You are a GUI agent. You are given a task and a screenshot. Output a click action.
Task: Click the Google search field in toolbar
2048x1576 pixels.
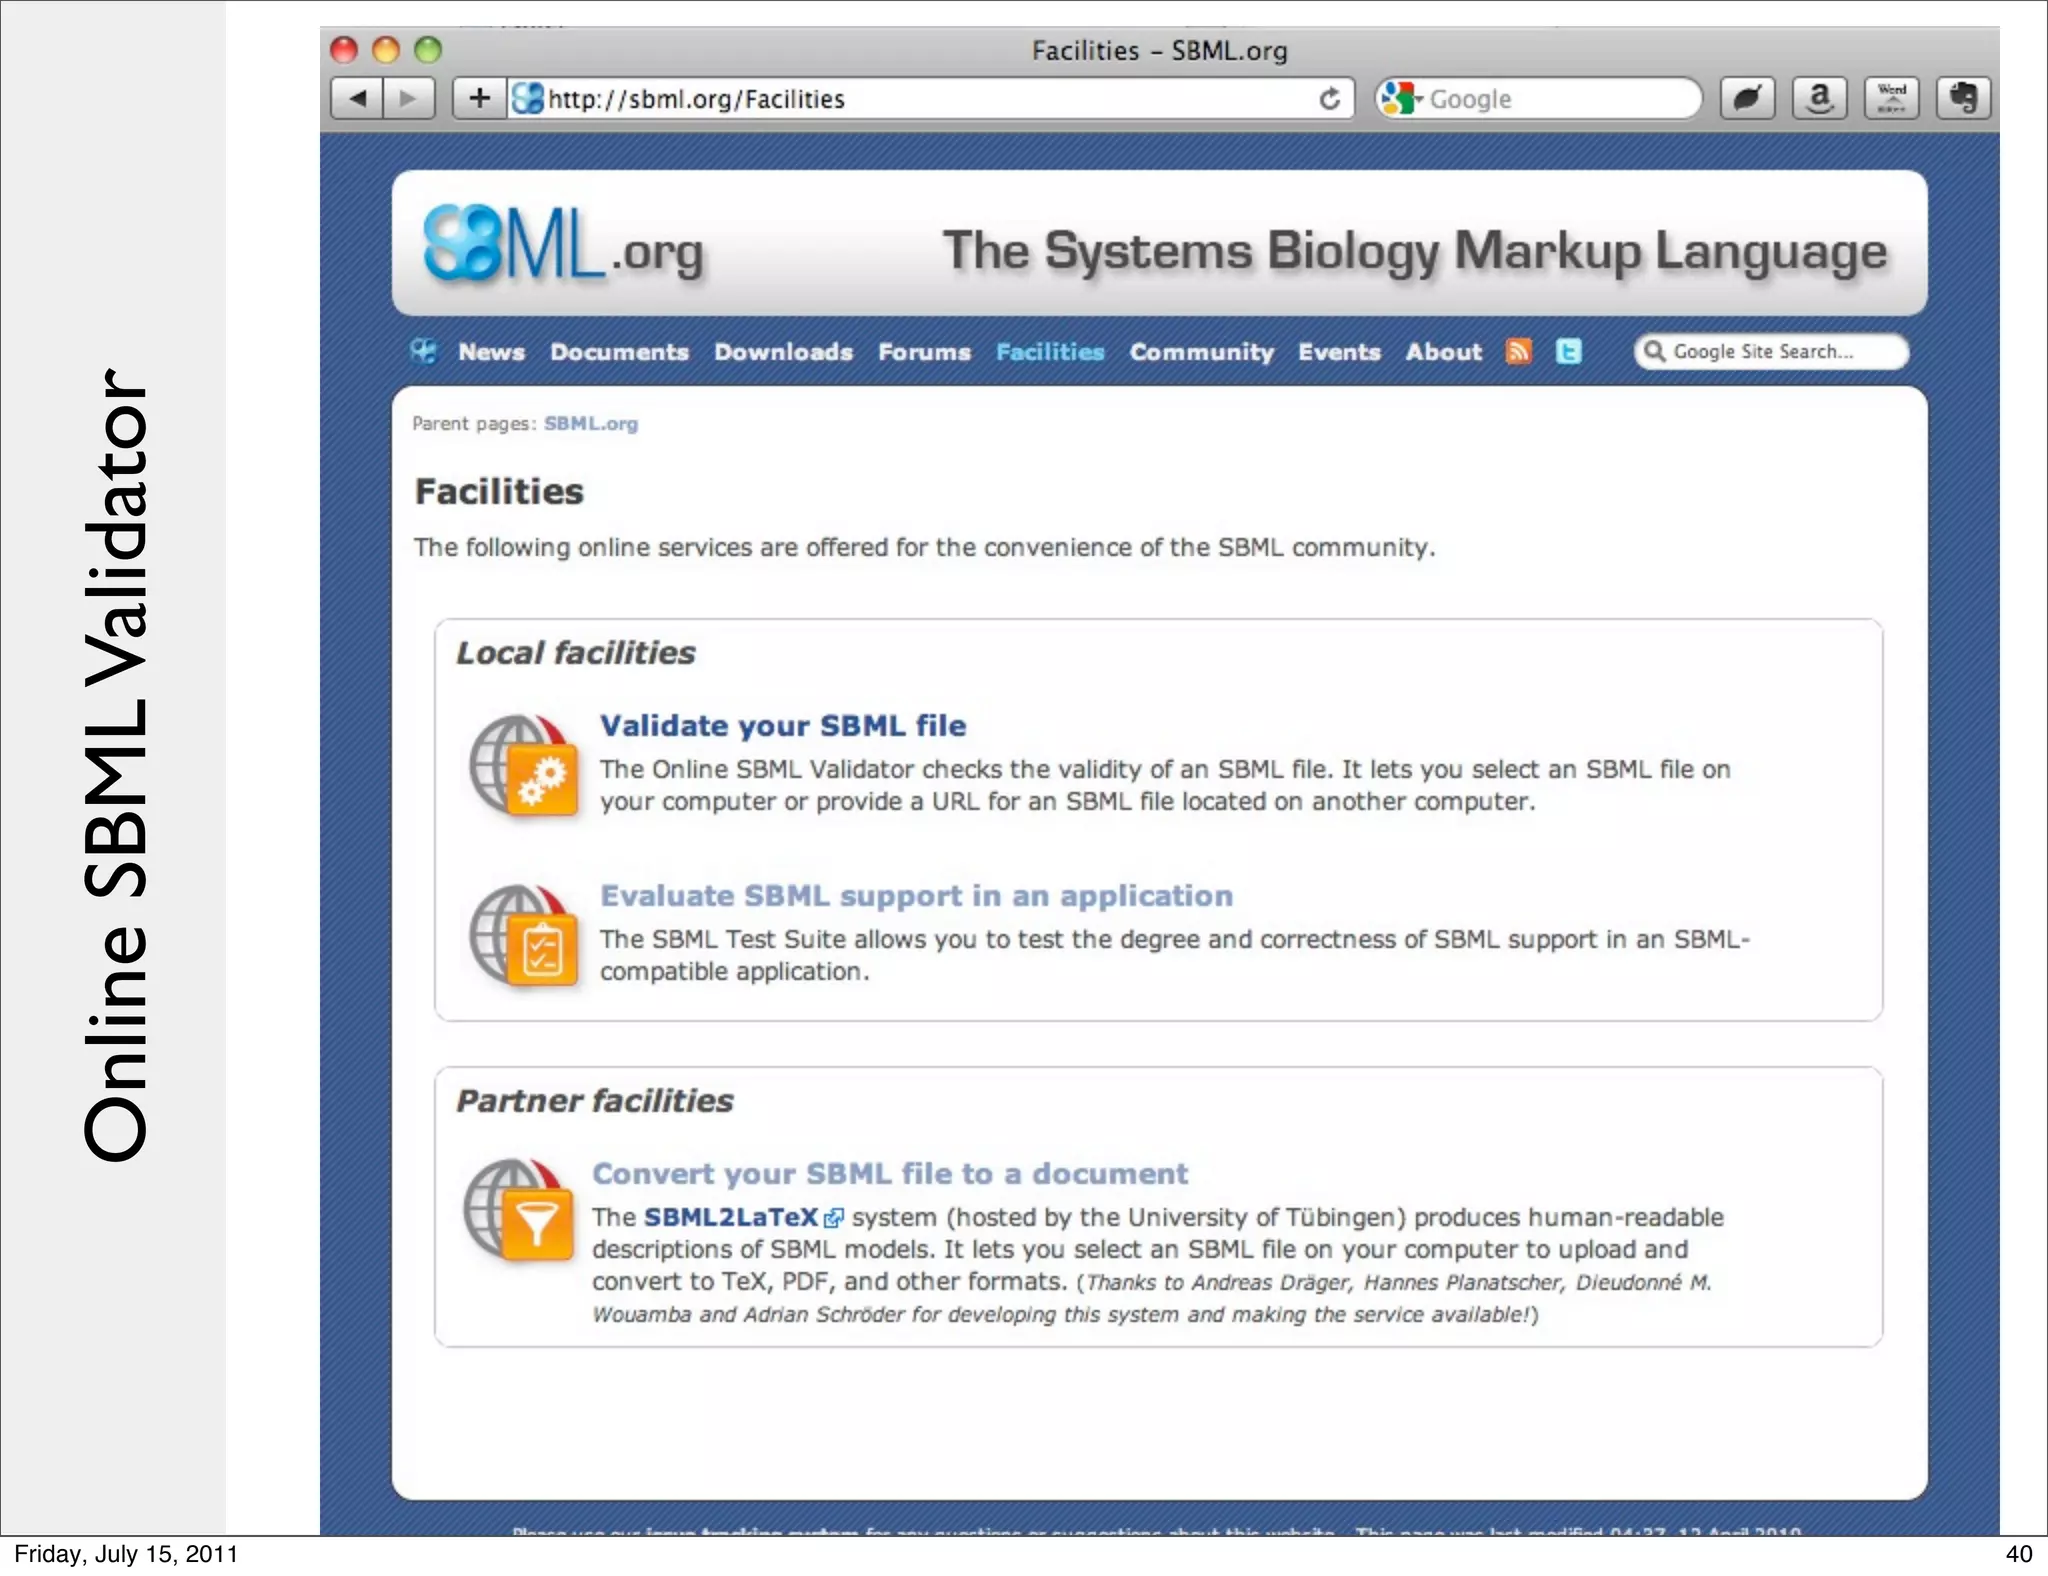1538,98
